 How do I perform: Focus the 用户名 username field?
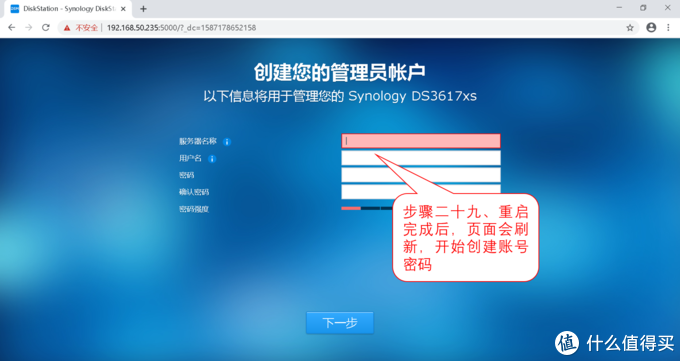[x=421, y=158]
